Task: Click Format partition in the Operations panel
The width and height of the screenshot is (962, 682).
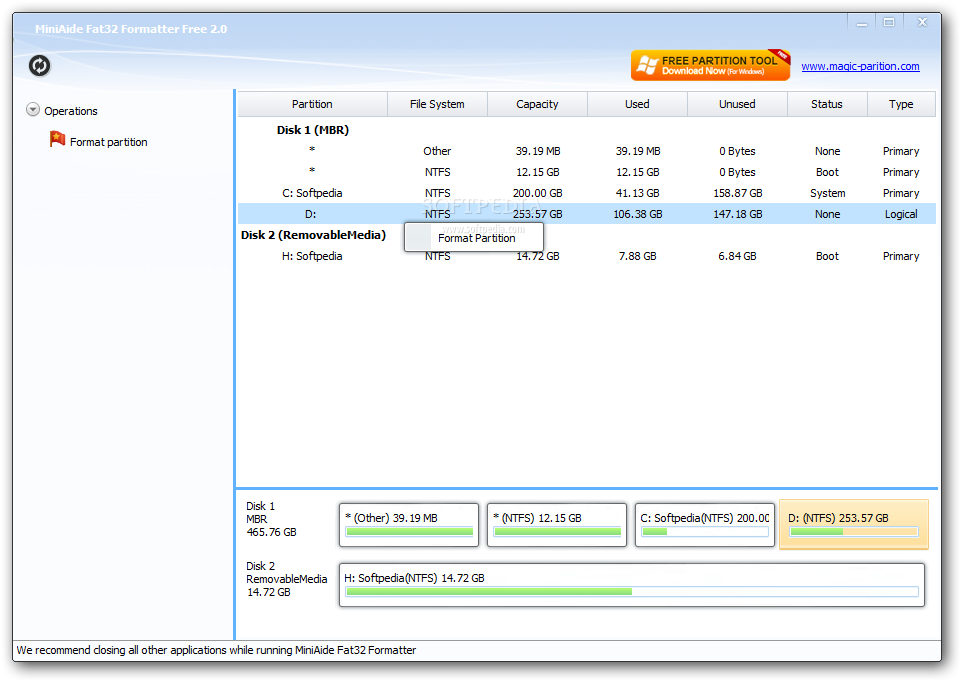Action: (109, 142)
